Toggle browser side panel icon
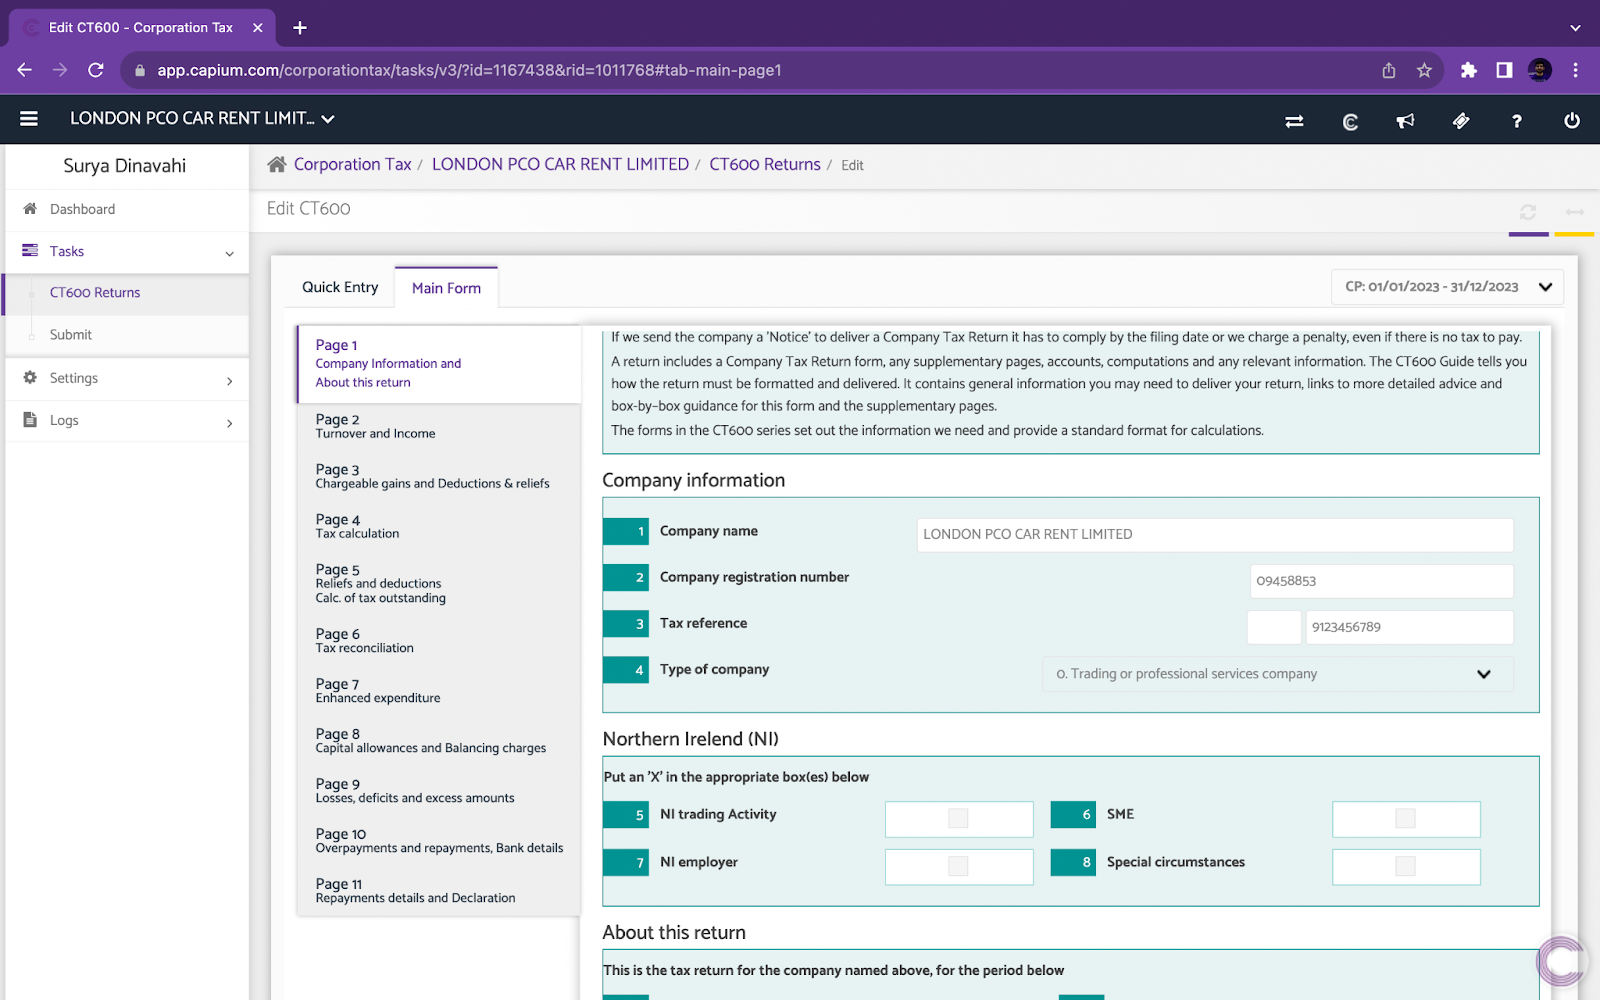Screen dimensions: 1600x1000 [1504, 70]
